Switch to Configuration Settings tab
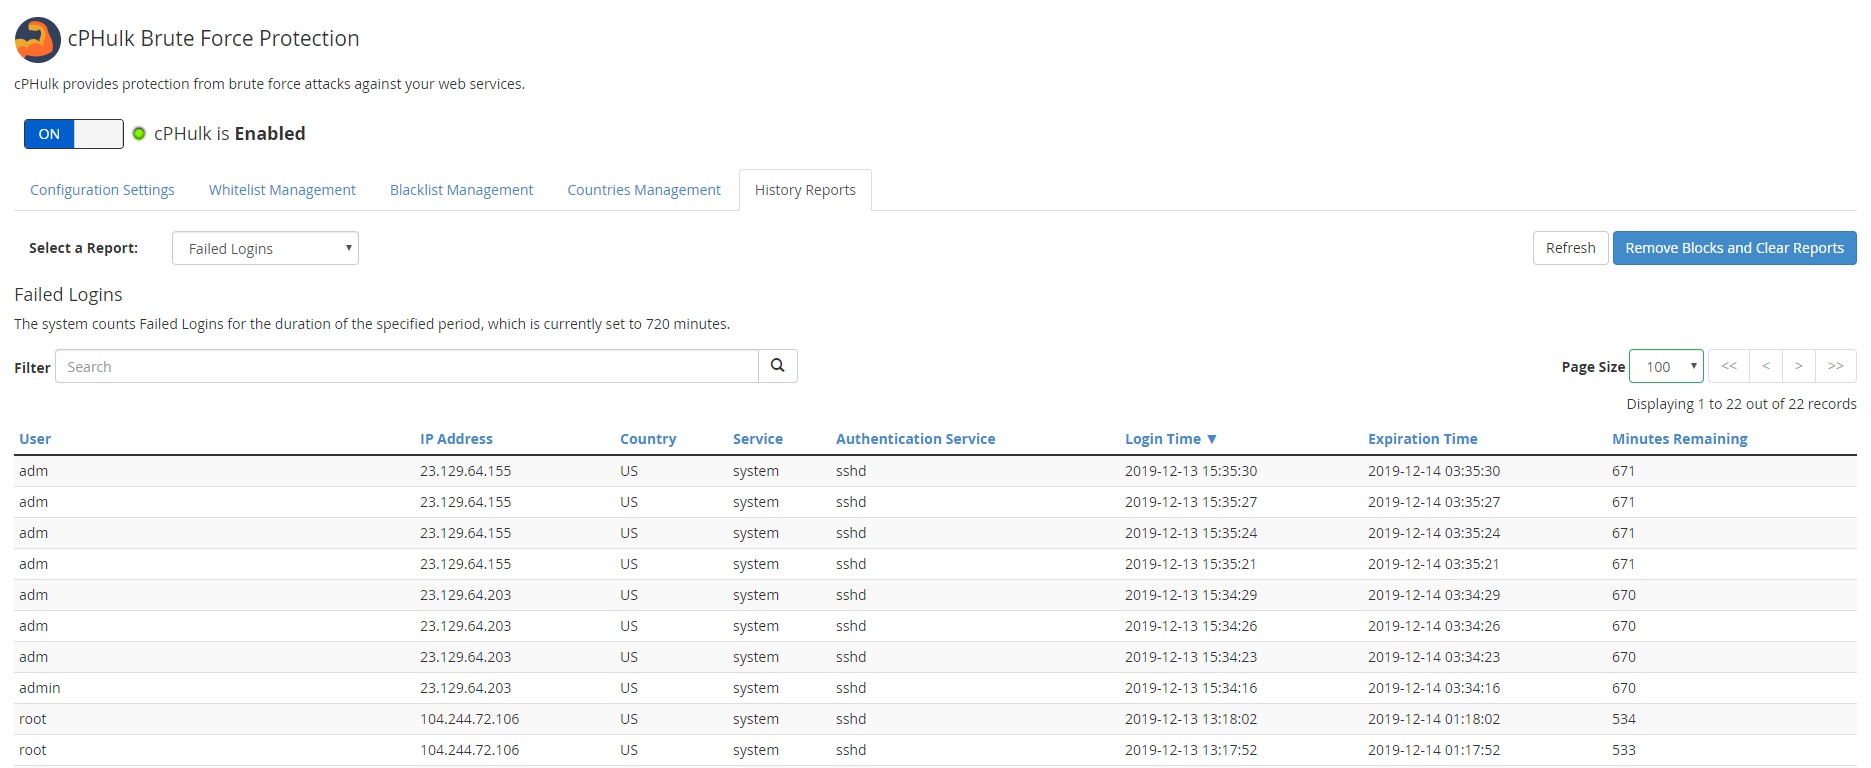 point(102,190)
